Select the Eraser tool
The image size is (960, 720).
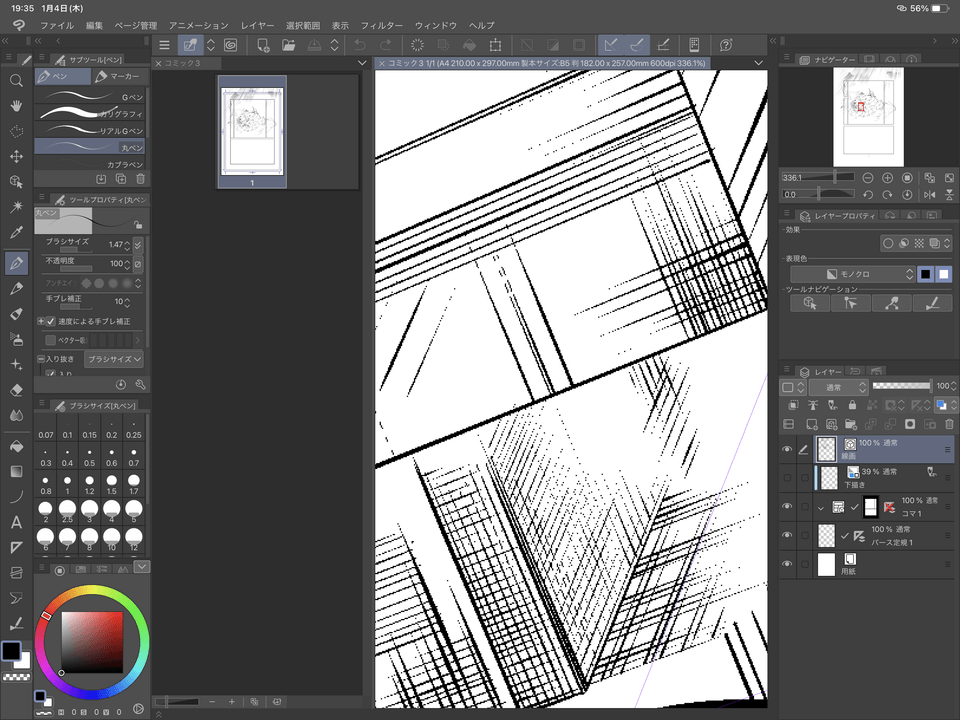coord(16,390)
